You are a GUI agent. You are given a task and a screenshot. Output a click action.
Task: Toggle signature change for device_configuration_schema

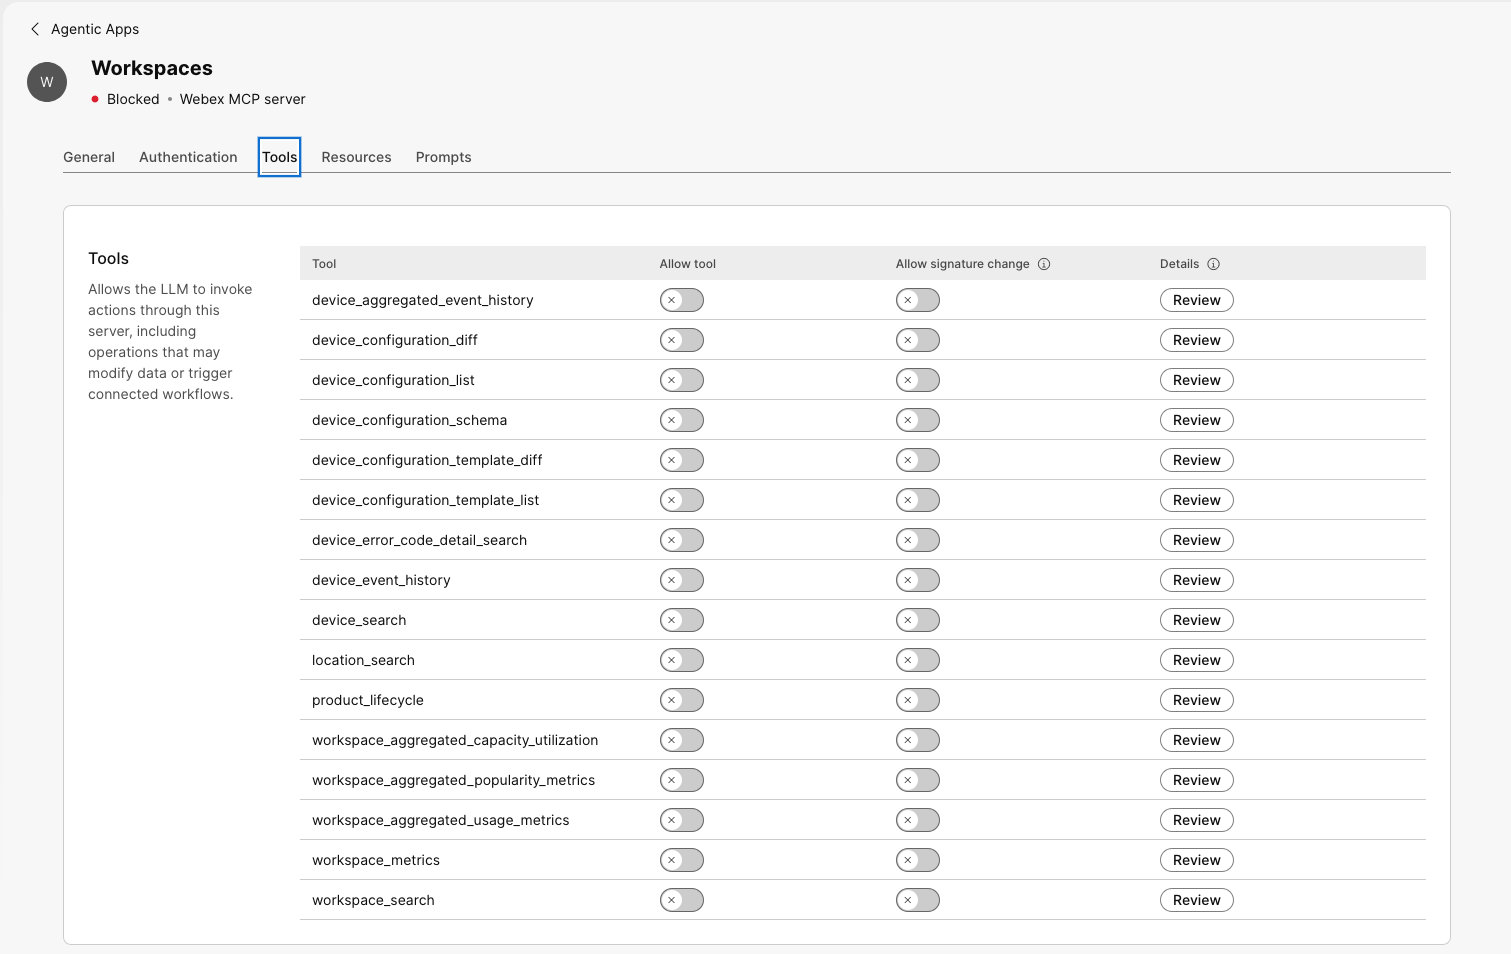(918, 420)
